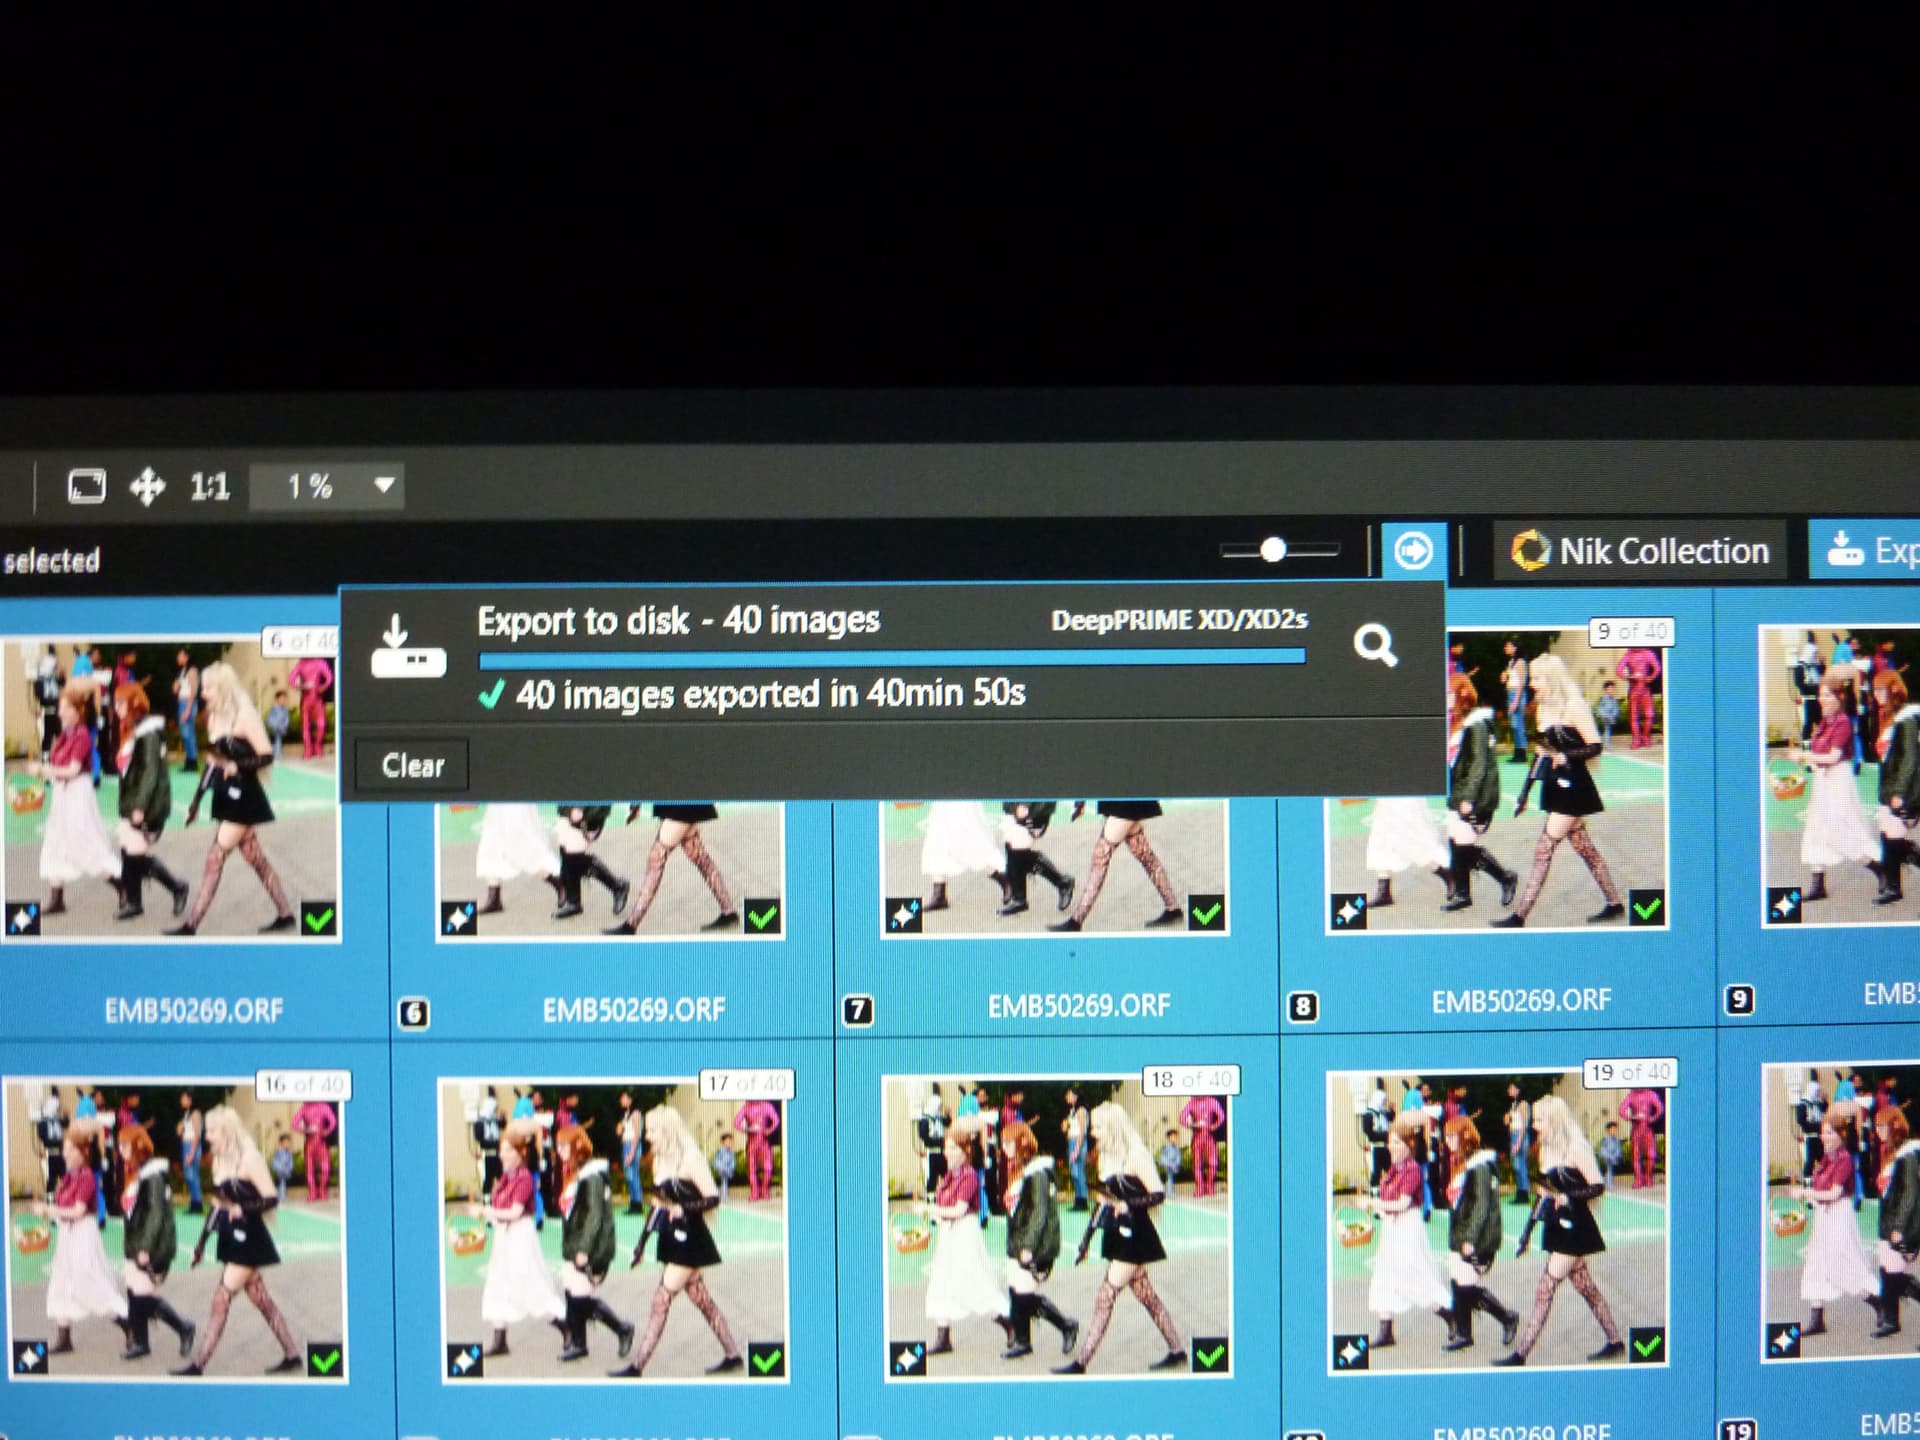
Task: Select the thumbnail labeled 17 of 40
Action: point(613,1230)
